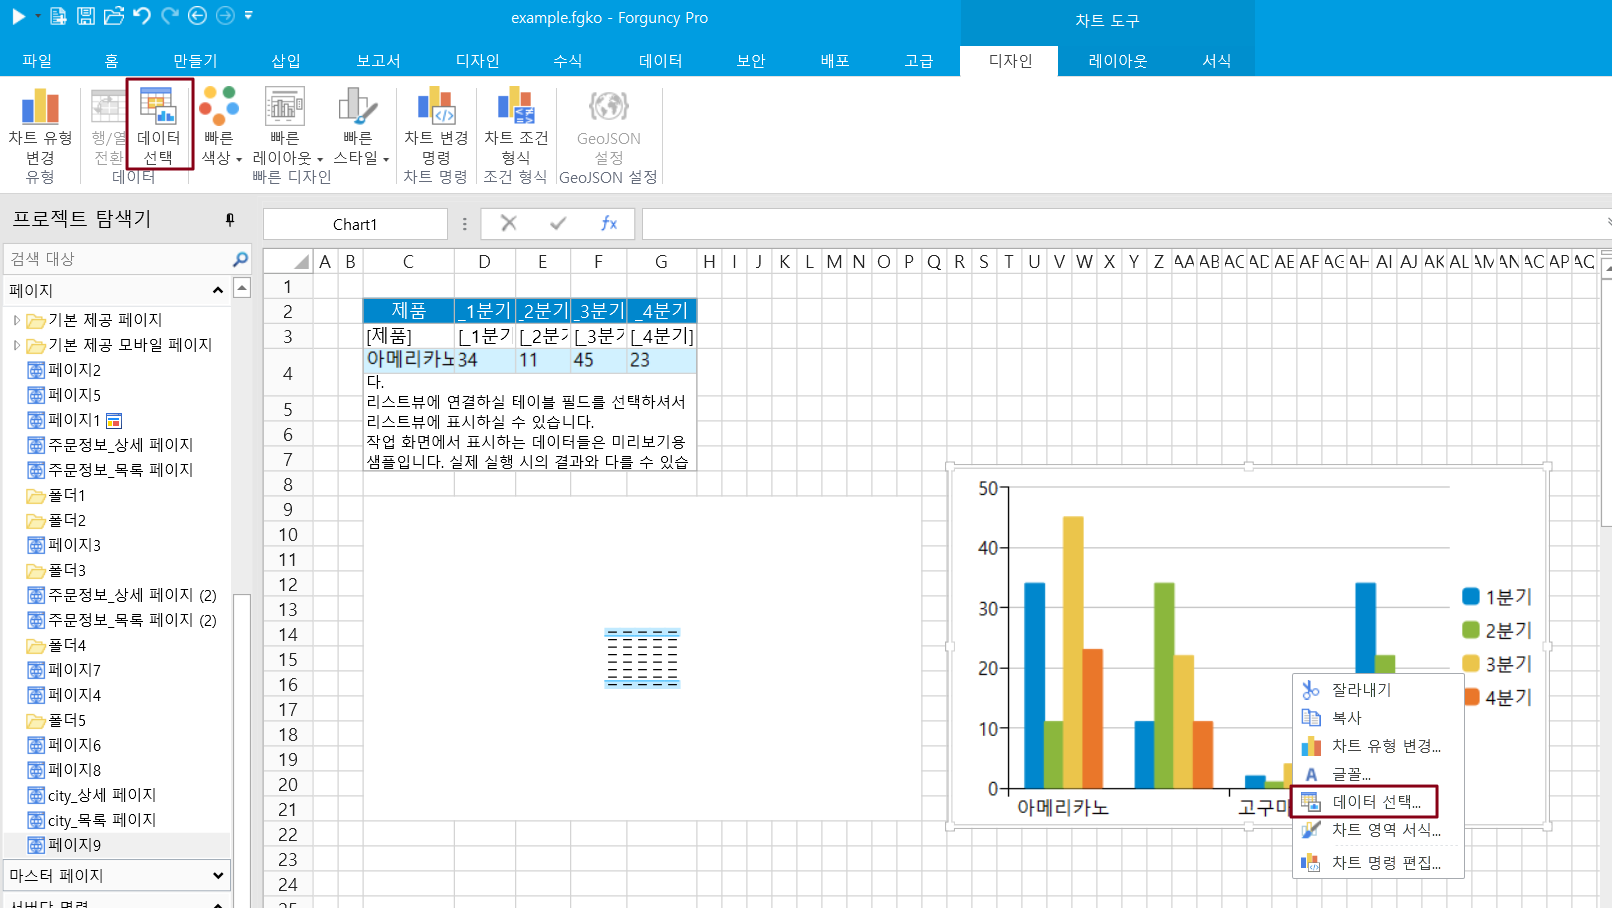Viewport: 1612px width, 908px height.
Task: Click the fx formula icon
Action: tap(608, 223)
